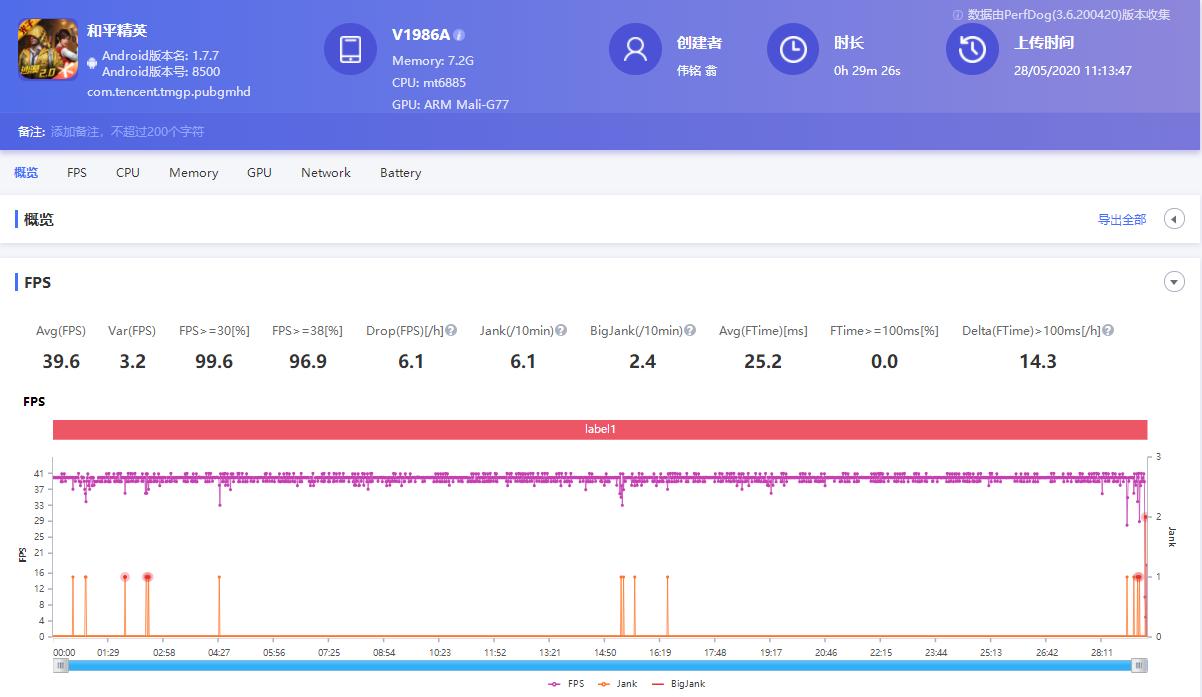Collapse the 概览 panel using the circular arrow
The height and width of the screenshot is (697, 1202).
coord(1174,218)
